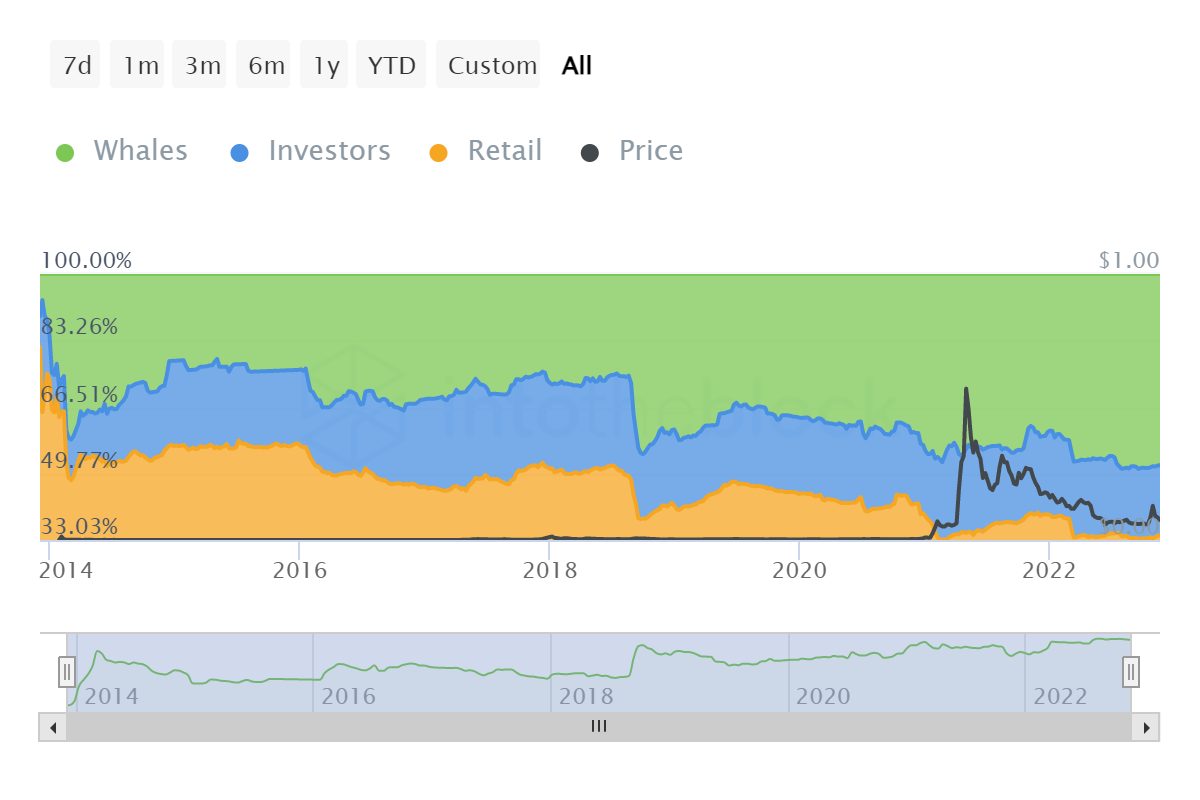Click the horizontal scrollbar grip
This screenshot has width=1200, height=800.
coord(599,727)
